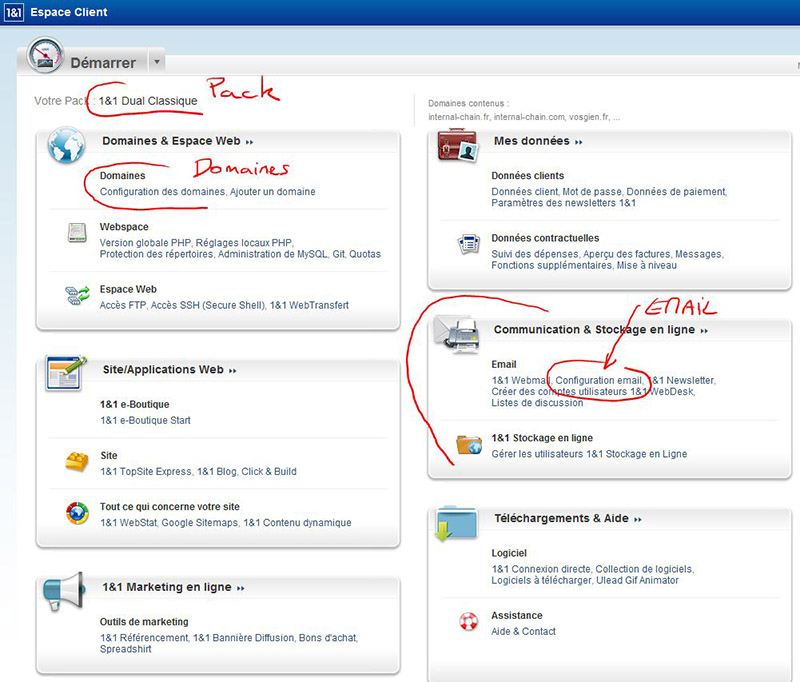Screen dimensions: 800x682
Task: Launch 1&1 WebTransfert
Action: tap(309, 305)
